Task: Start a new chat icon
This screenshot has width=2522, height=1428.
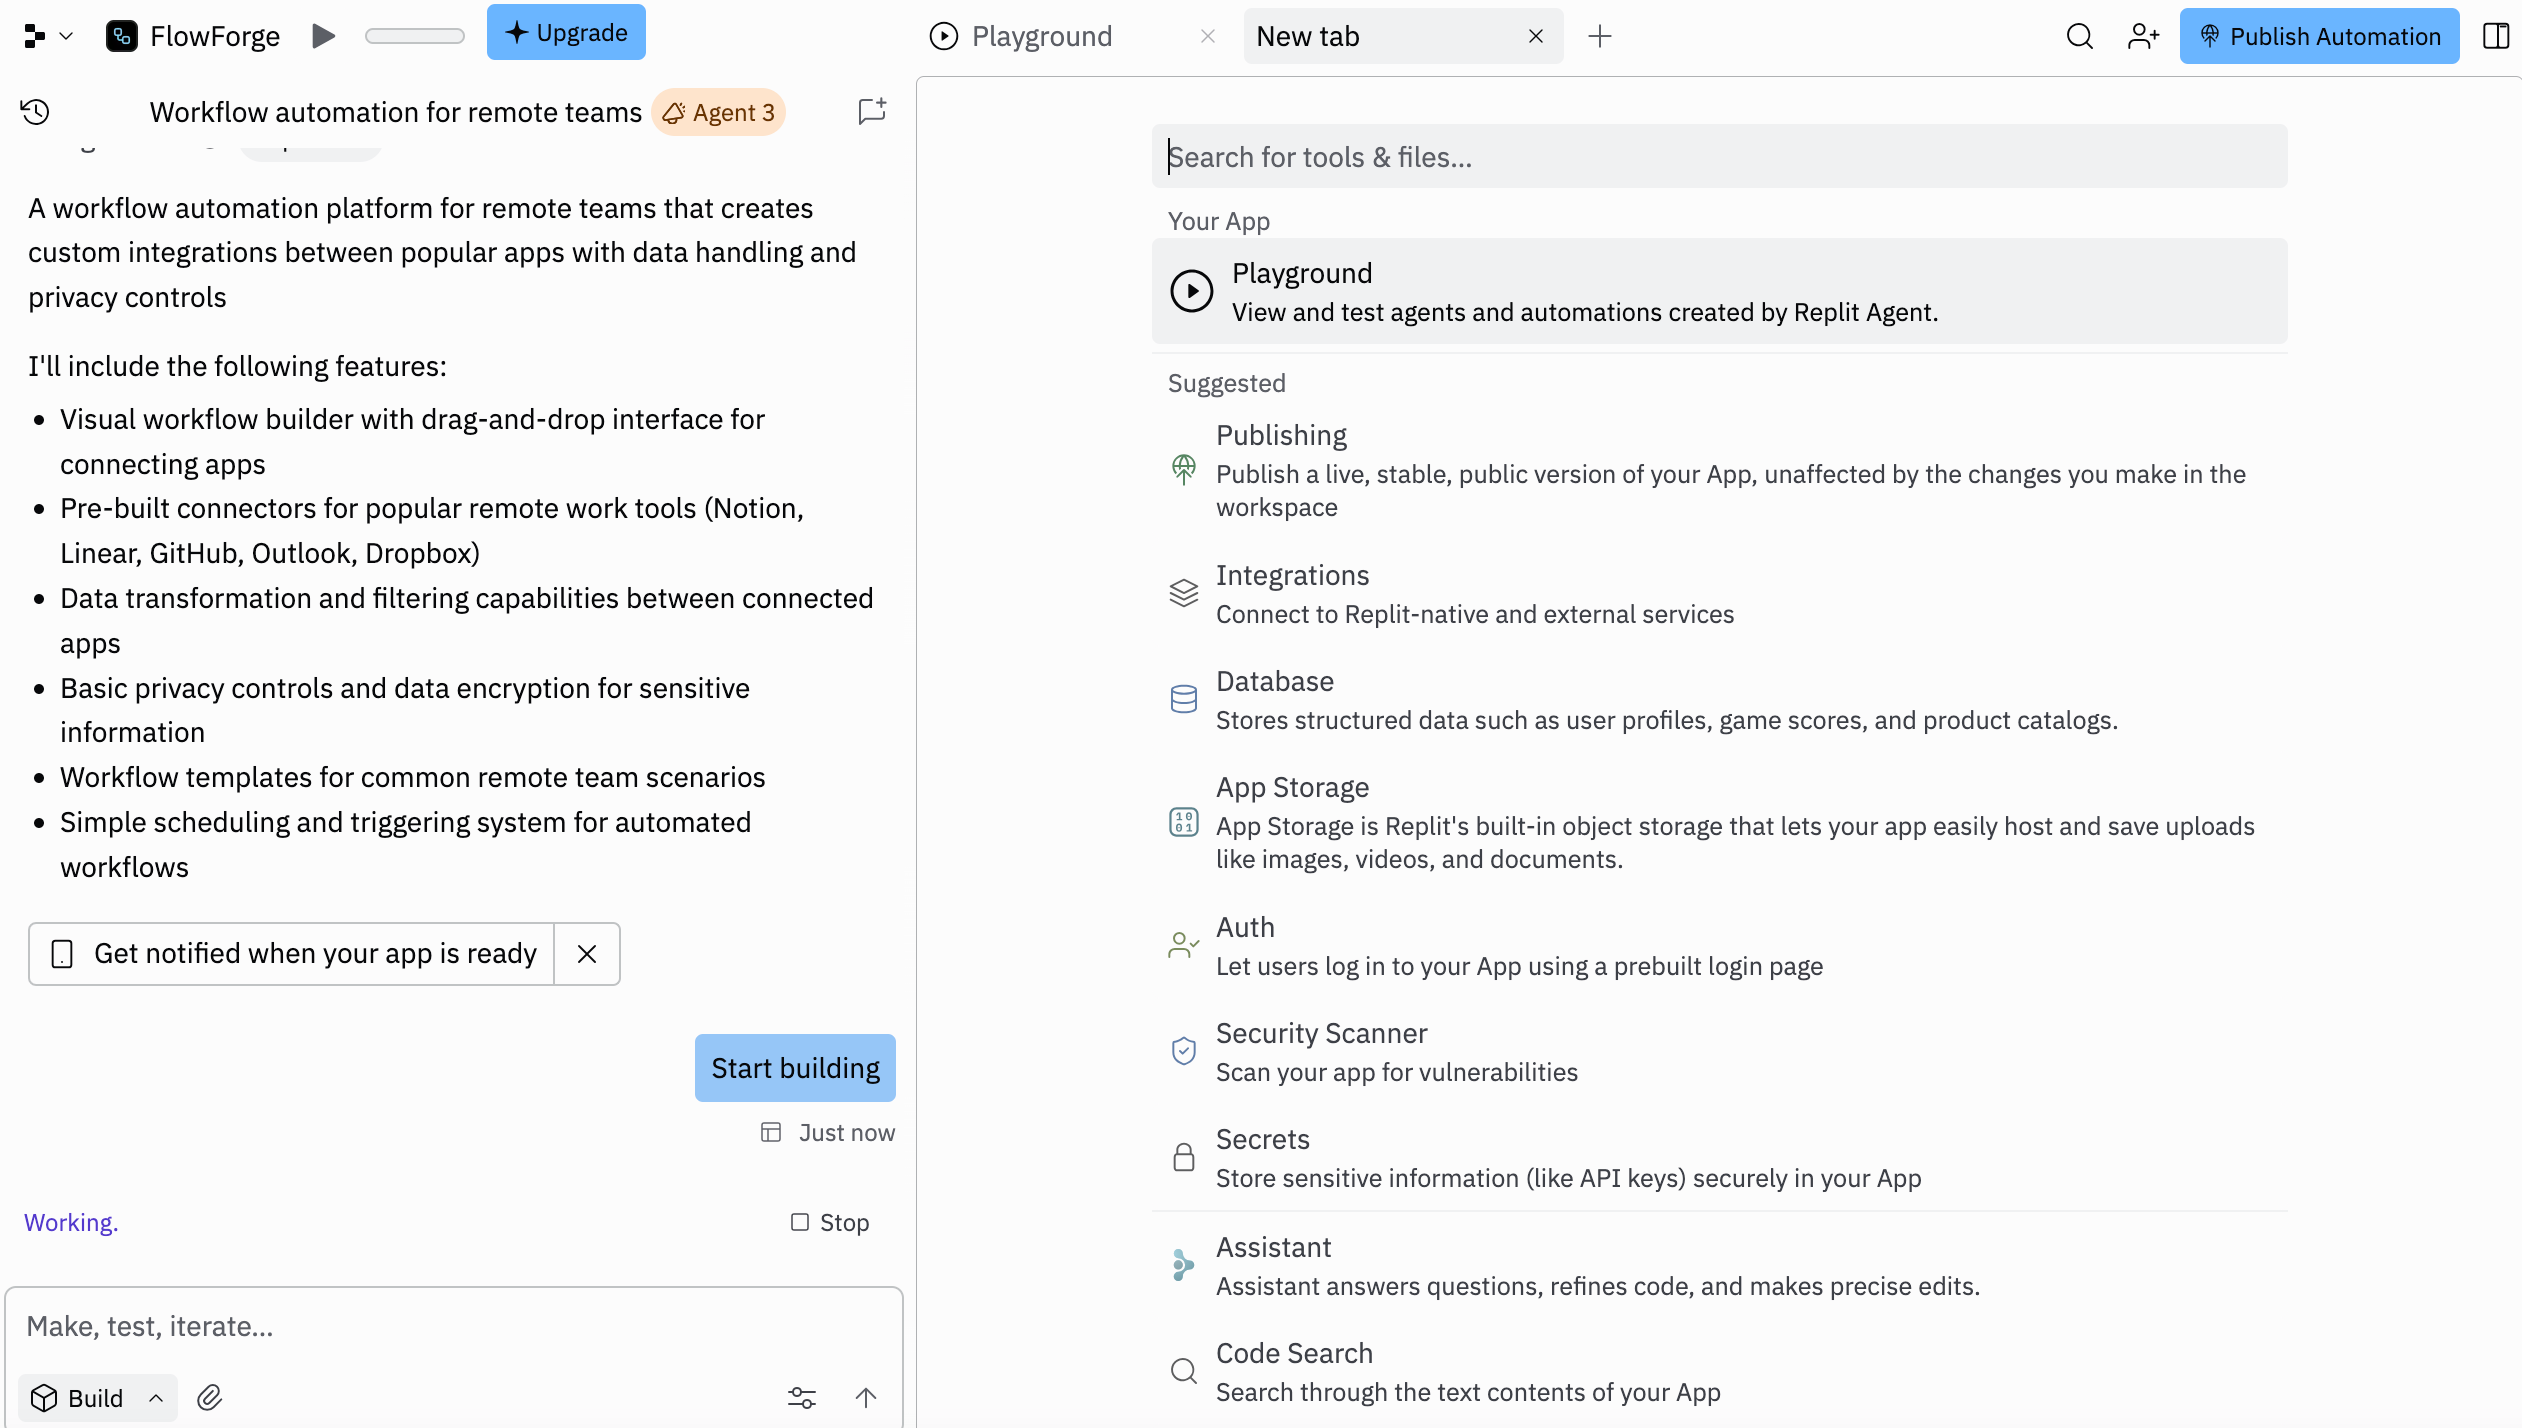Action: [872, 111]
